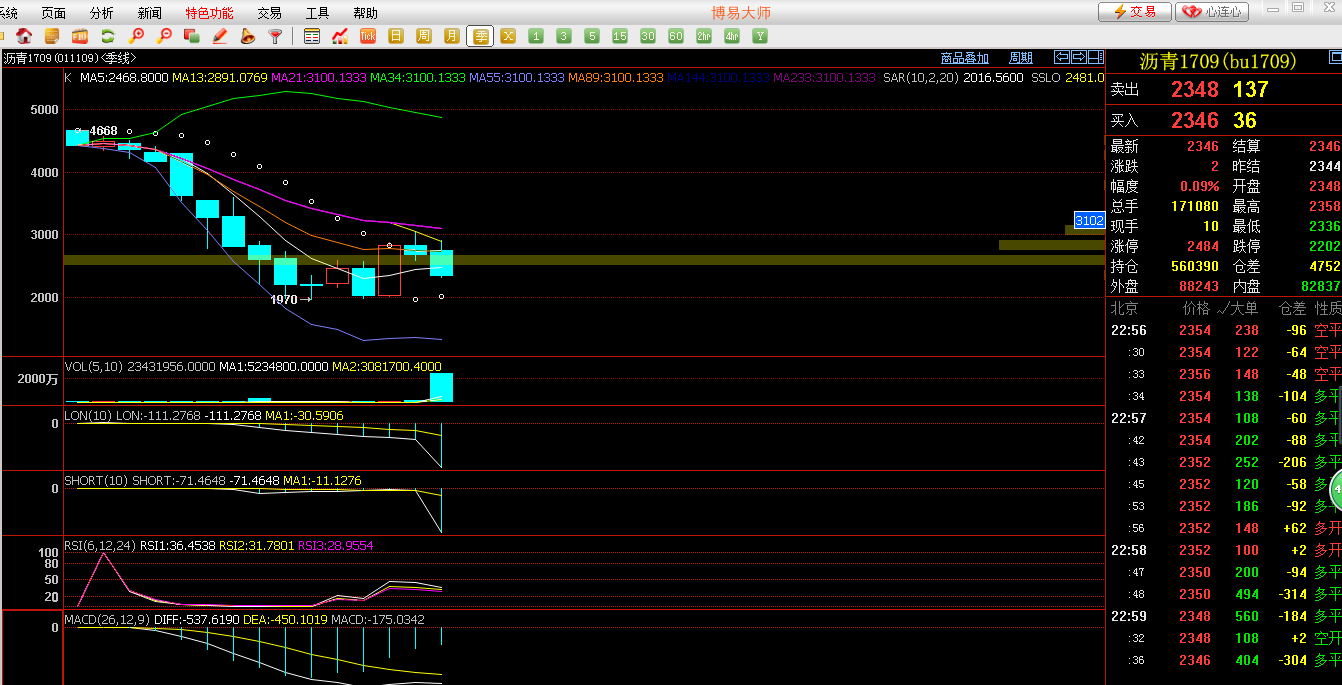Select the 5-minute period button
The width and height of the screenshot is (1342, 685).
(592, 36)
